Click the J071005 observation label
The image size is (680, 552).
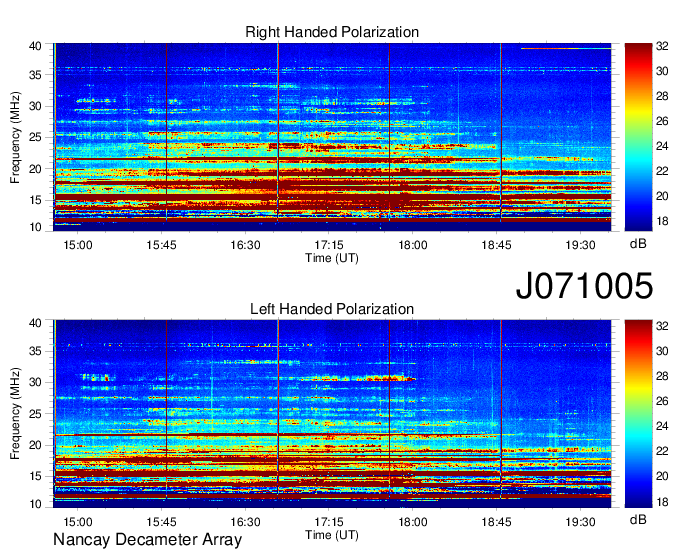point(584,285)
